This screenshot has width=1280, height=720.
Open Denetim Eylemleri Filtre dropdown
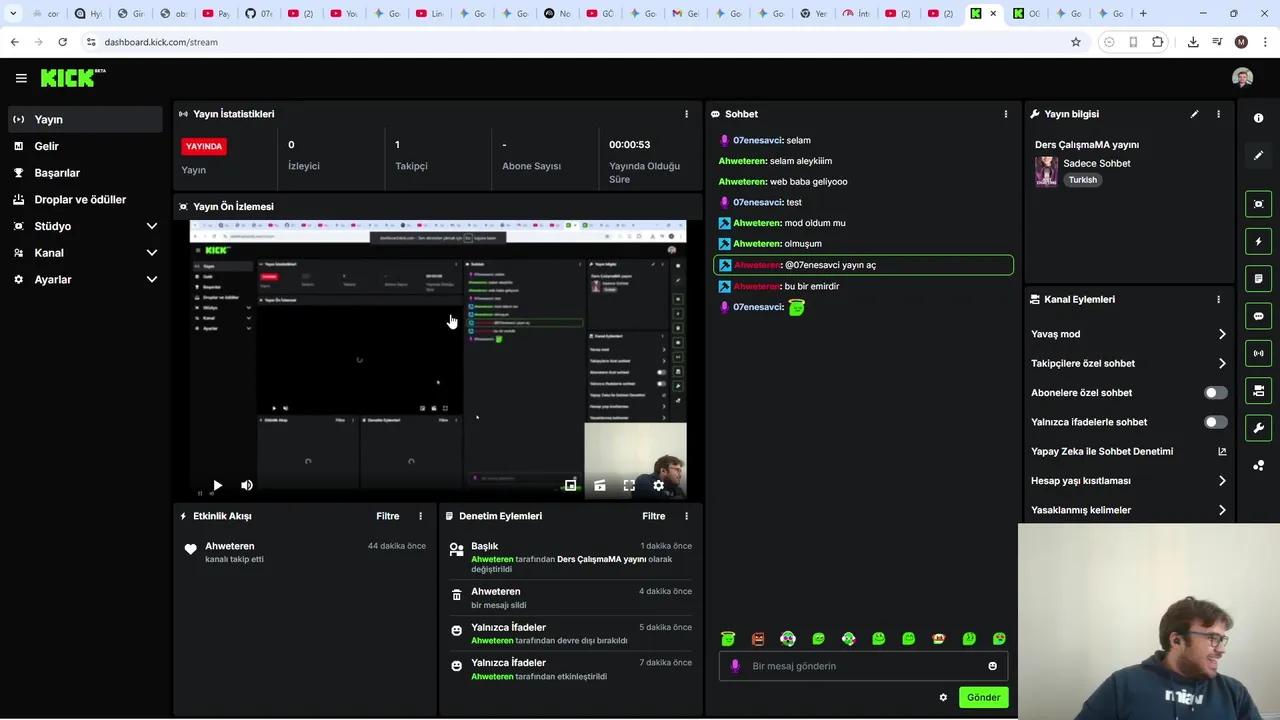(653, 516)
